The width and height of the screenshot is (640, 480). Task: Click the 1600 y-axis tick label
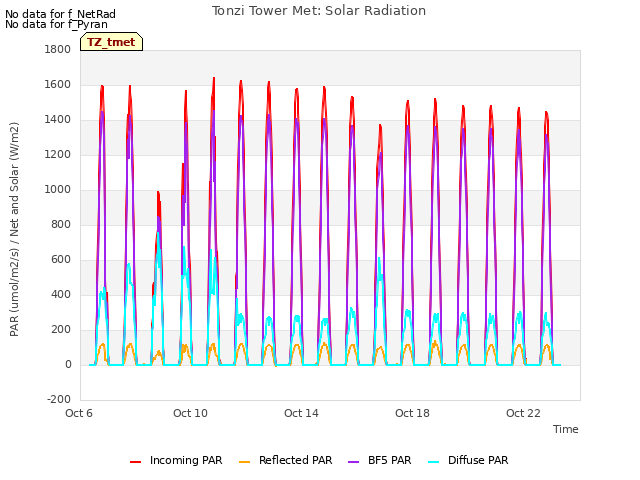click(58, 84)
